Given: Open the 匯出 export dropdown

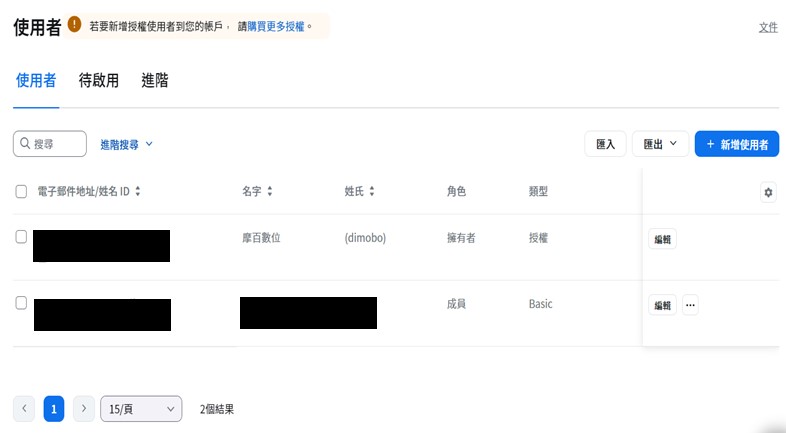Looking at the screenshot, I should (x=660, y=144).
